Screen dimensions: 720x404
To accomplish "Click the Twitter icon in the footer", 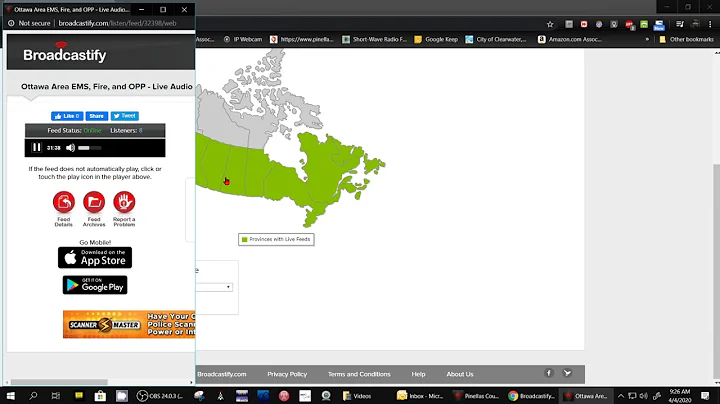I will point(567,373).
